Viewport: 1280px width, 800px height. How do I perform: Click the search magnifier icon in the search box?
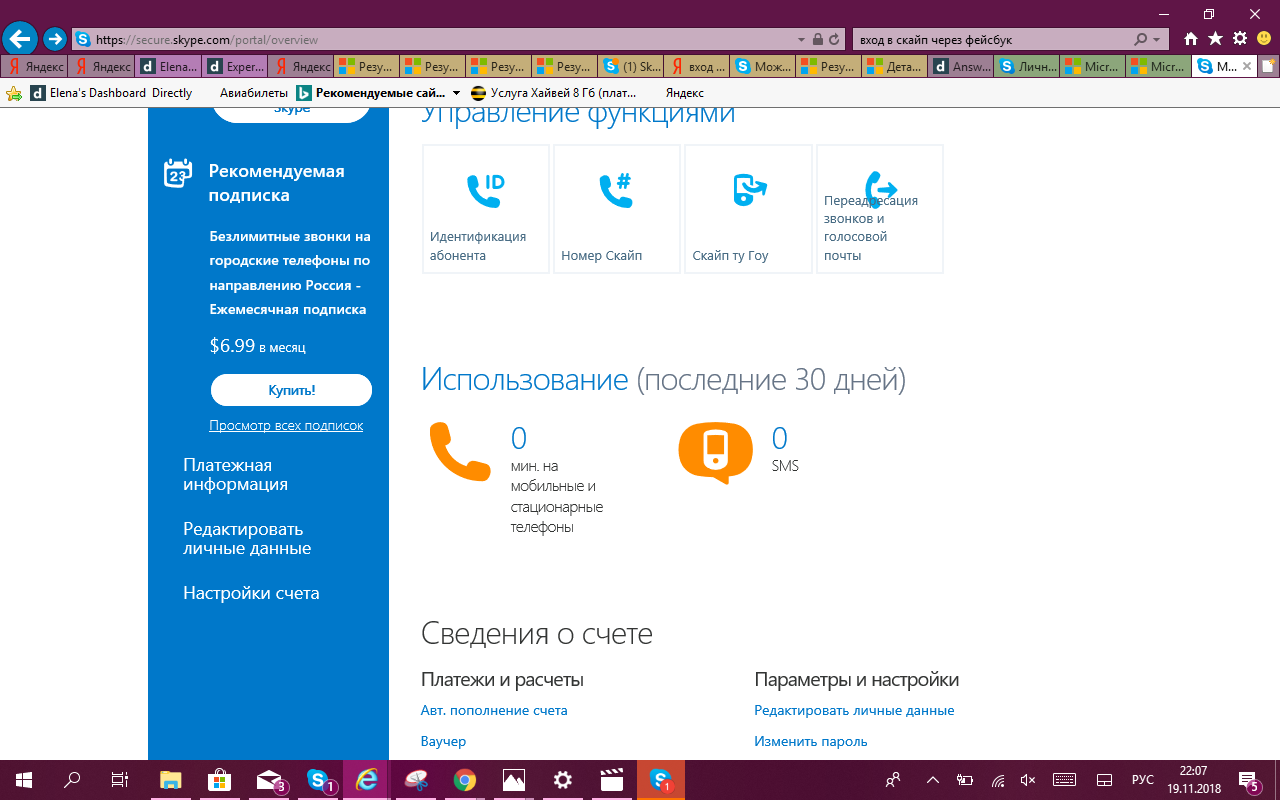point(1141,40)
